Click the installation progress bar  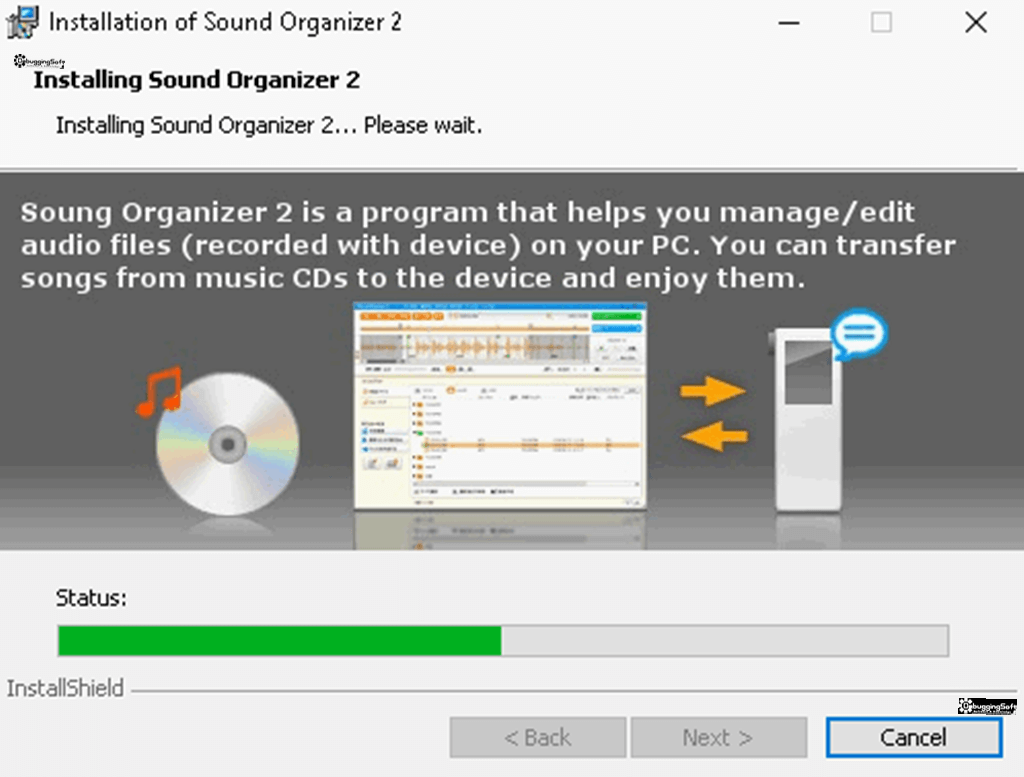coord(503,641)
